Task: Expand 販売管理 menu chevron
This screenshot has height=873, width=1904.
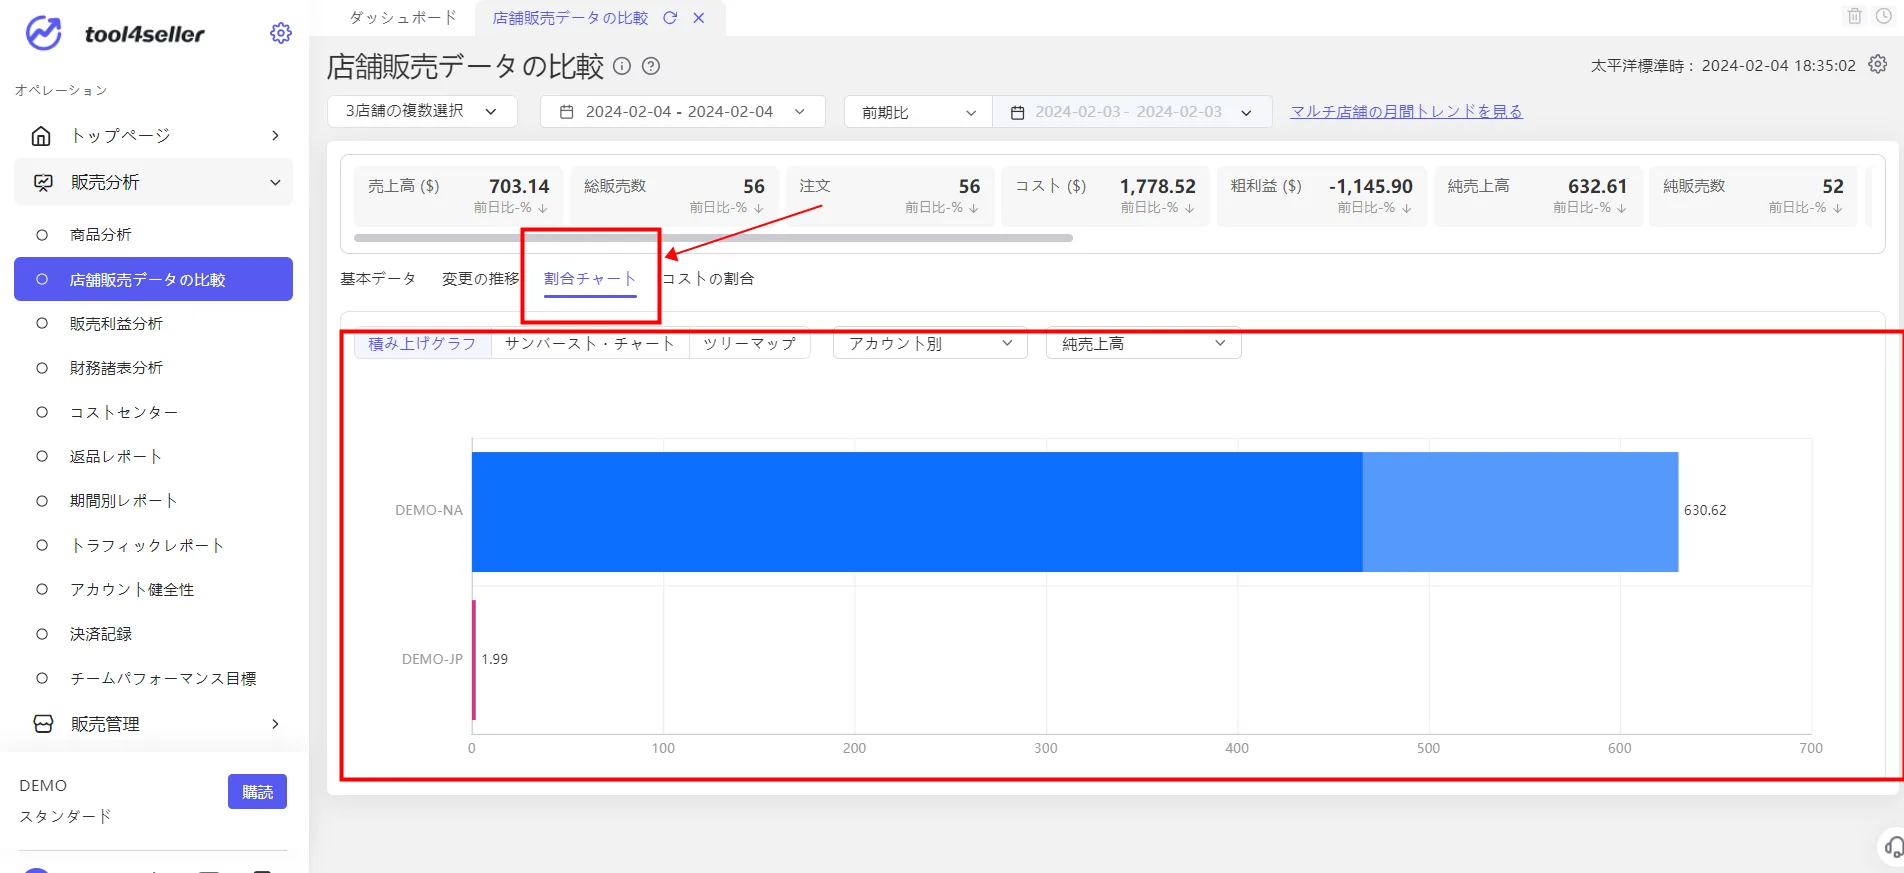Action: click(275, 724)
